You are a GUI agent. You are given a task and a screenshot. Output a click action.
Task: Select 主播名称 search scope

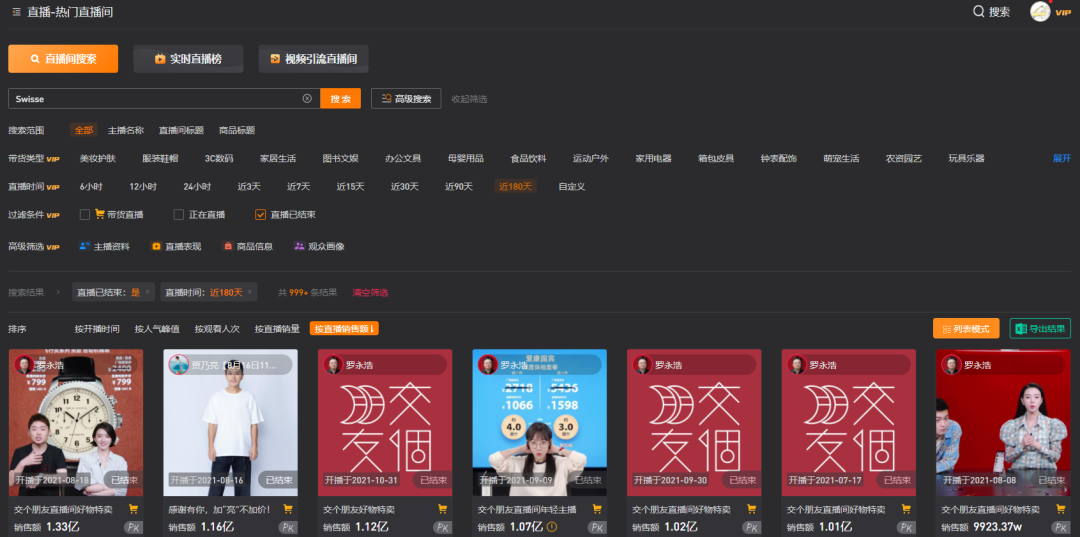(x=125, y=130)
